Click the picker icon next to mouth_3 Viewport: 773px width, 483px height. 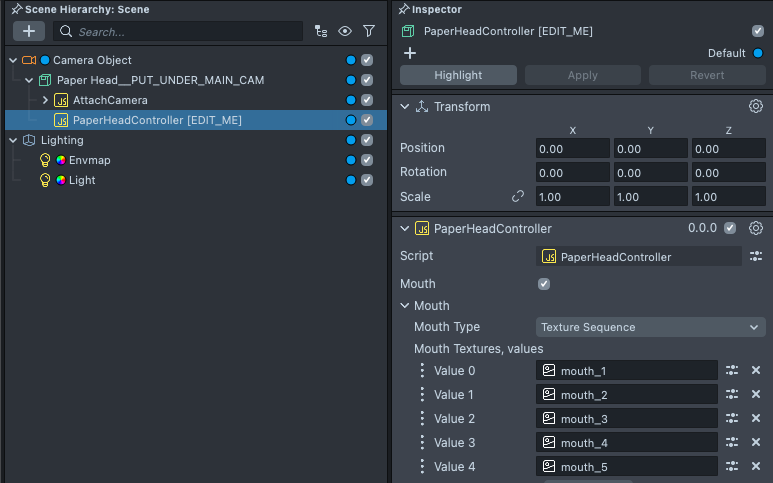732,419
